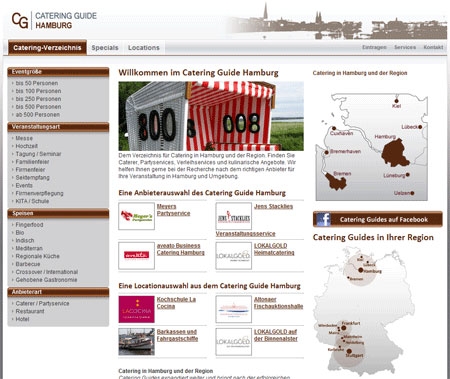
Task: Select KITA / Schule event type
Action: tap(32, 201)
